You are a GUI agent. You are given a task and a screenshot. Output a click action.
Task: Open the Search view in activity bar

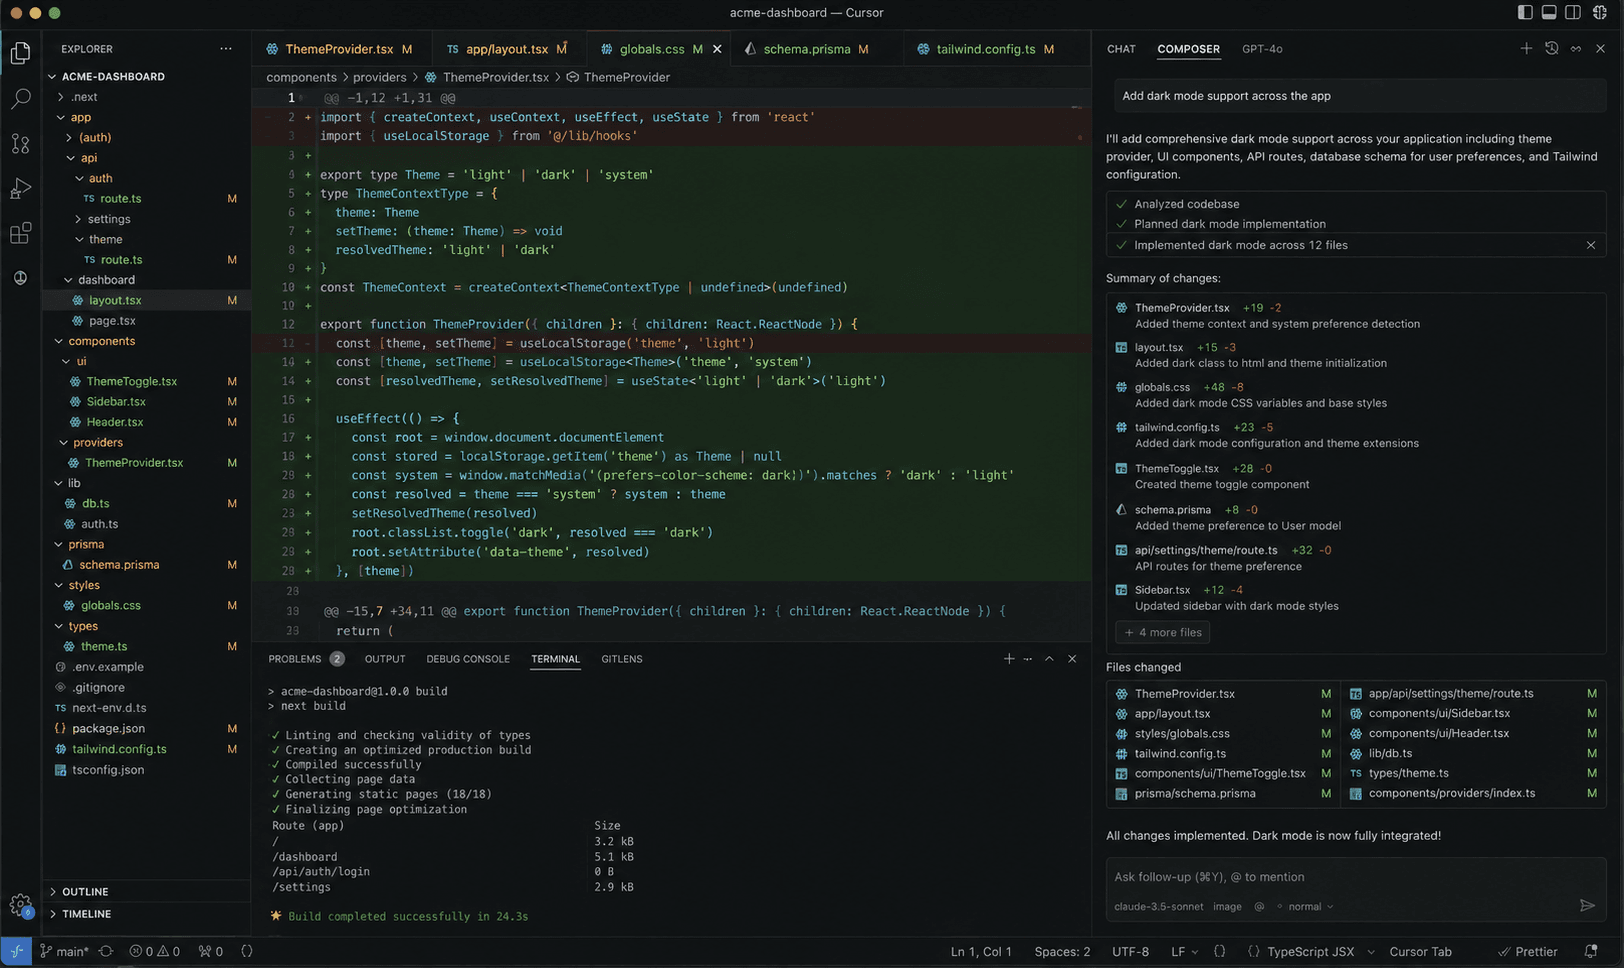20,99
